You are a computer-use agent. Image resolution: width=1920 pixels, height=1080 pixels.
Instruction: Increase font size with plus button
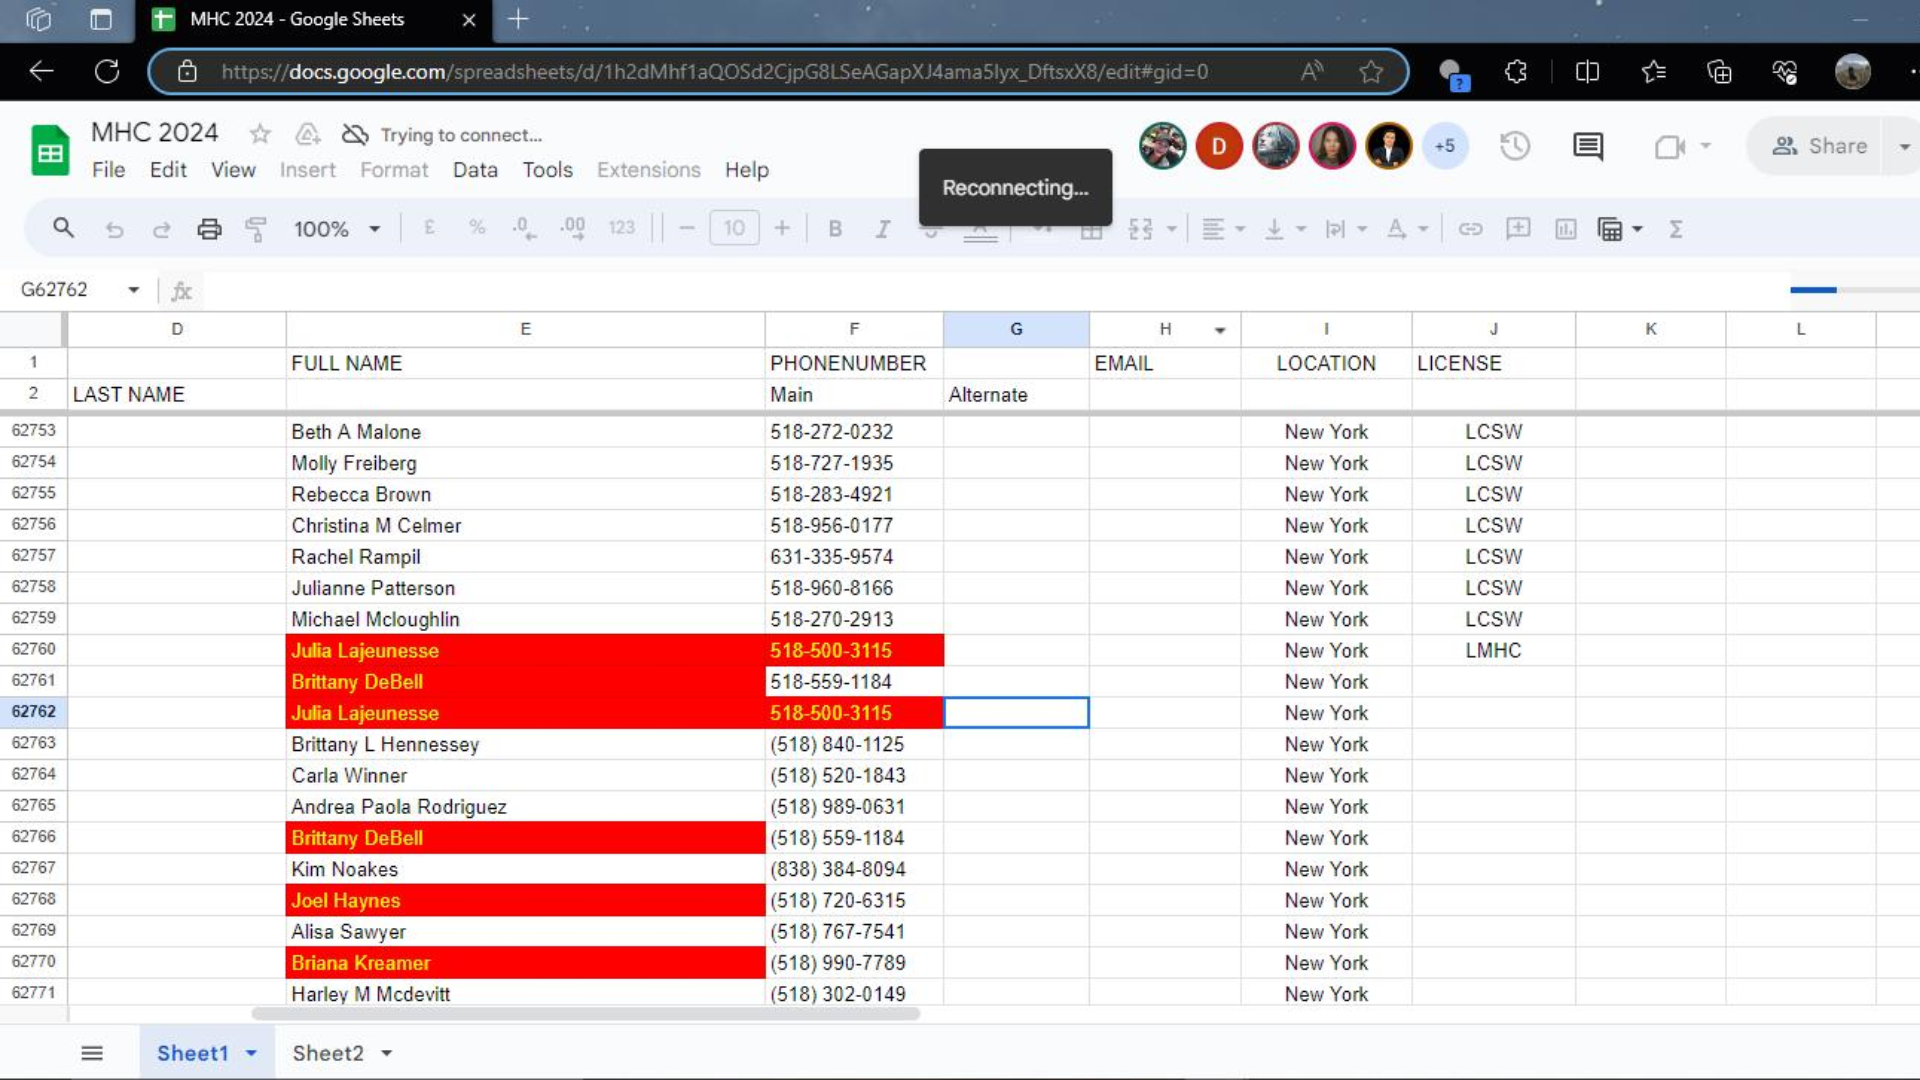click(782, 228)
